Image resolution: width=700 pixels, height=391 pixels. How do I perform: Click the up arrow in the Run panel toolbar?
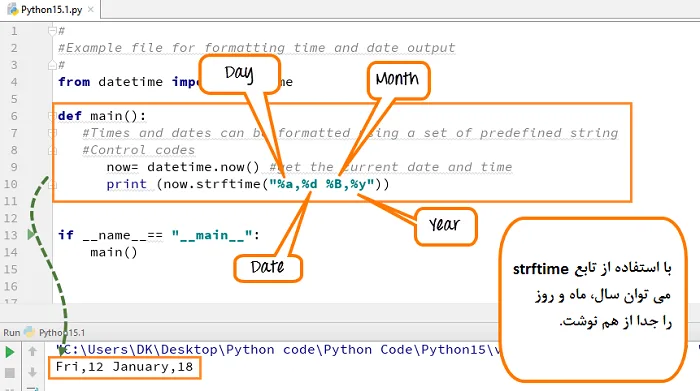[x=32, y=352]
